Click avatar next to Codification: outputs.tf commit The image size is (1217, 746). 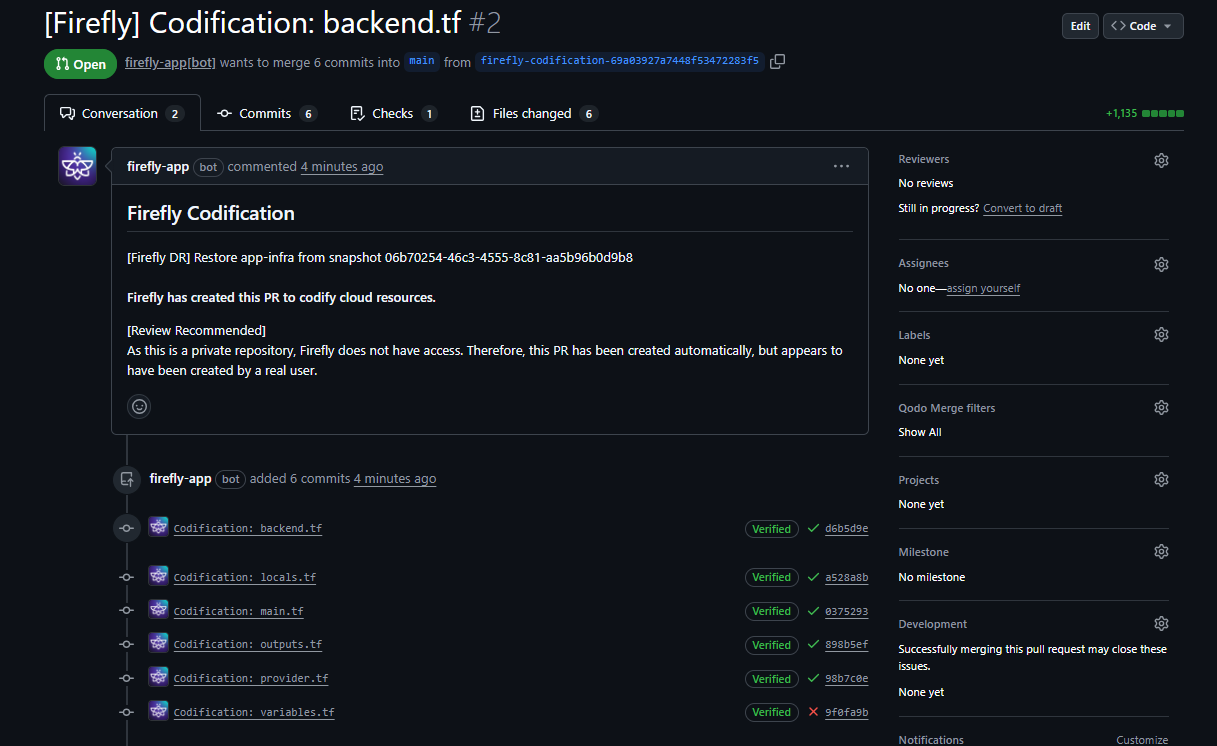158,642
